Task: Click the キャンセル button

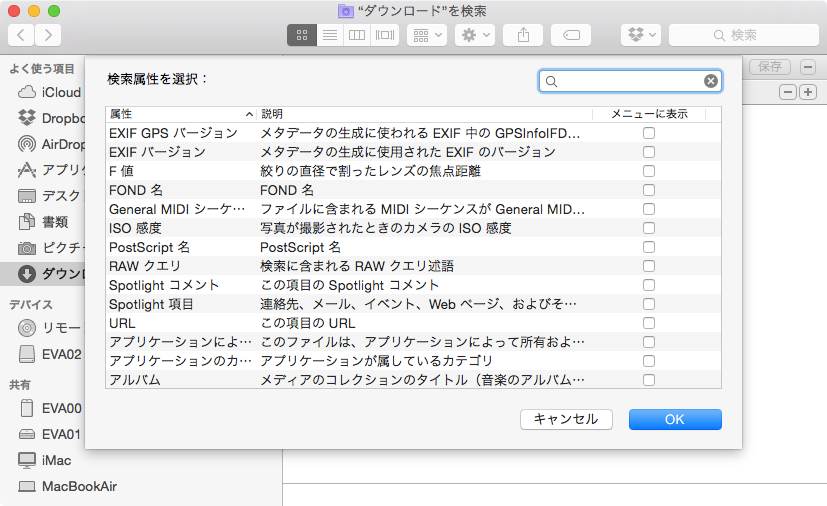Action: click(x=566, y=419)
